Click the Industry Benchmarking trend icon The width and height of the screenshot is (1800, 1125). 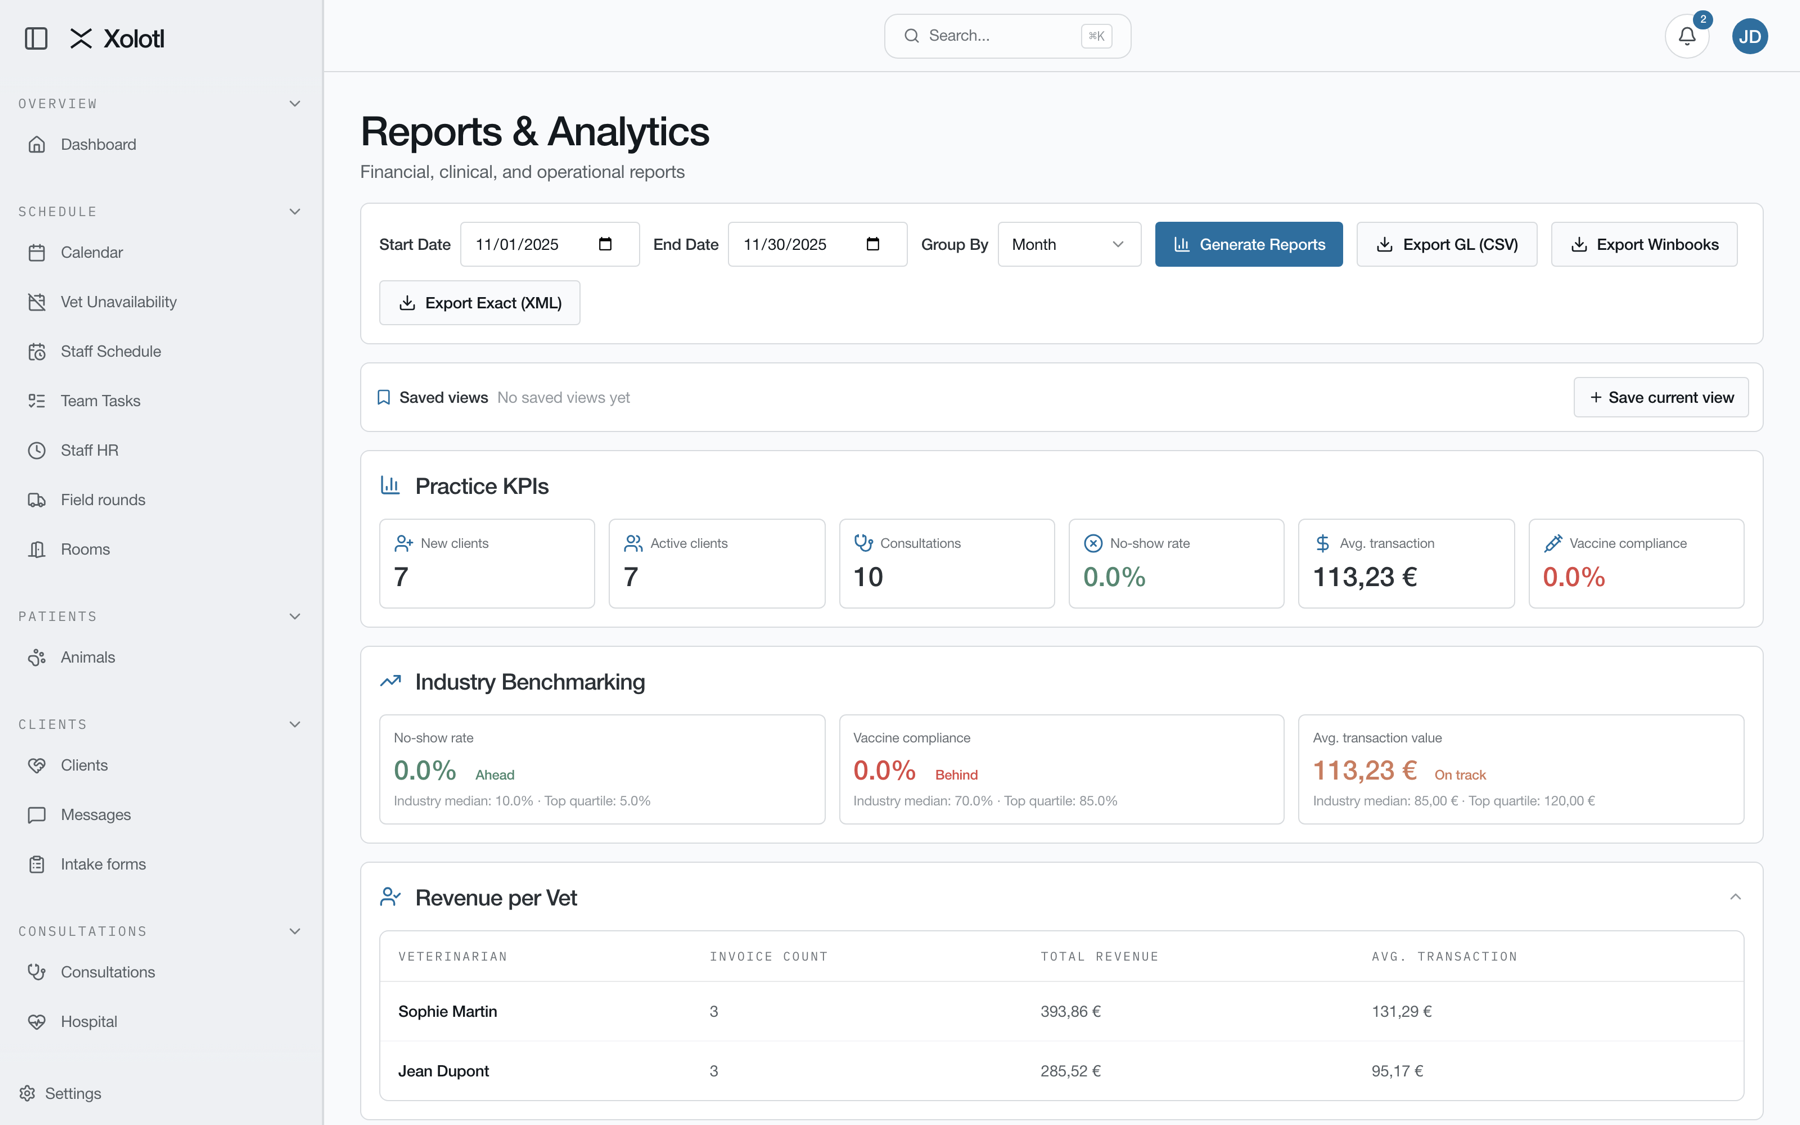(390, 681)
